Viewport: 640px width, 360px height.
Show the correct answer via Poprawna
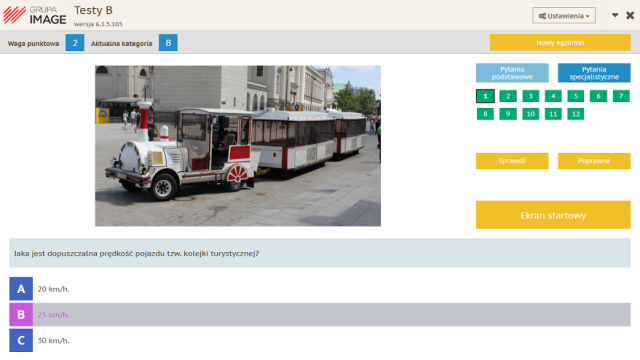(x=594, y=161)
